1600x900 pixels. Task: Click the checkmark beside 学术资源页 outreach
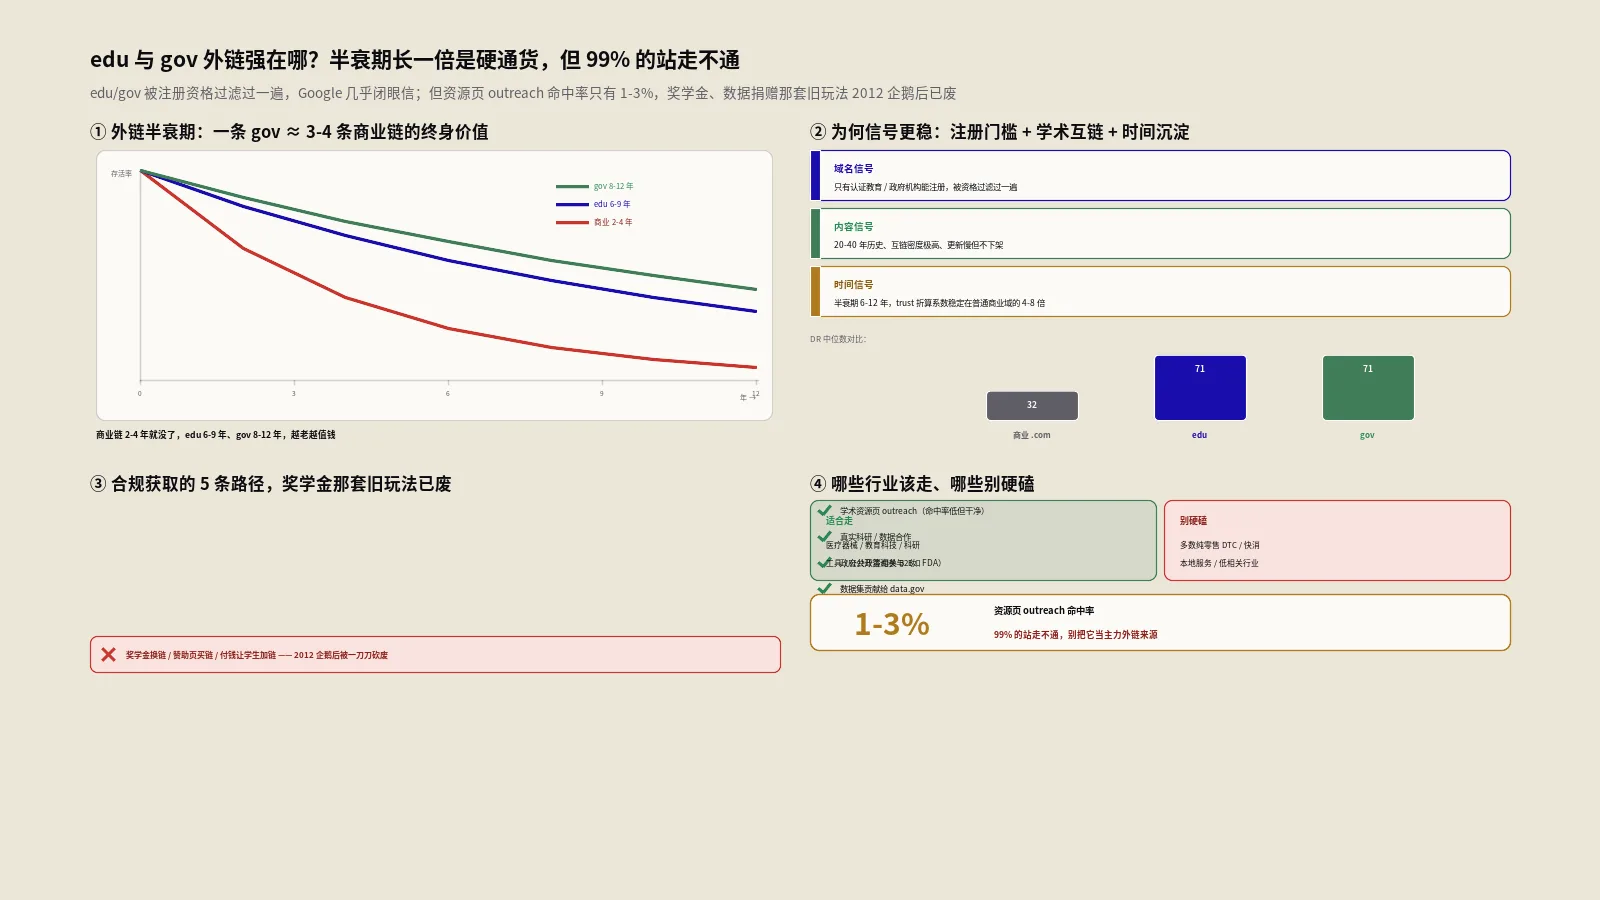point(825,510)
